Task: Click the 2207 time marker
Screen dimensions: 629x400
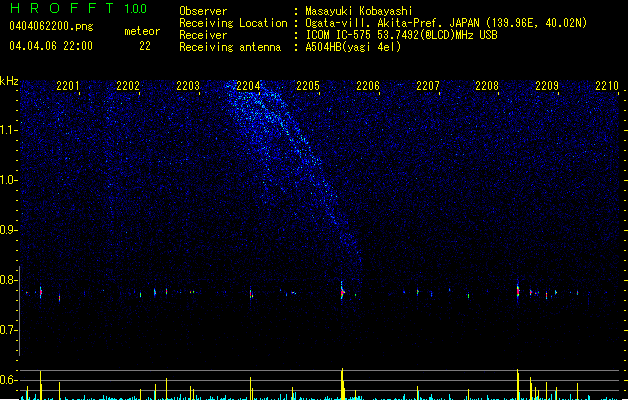Action: coord(428,86)
